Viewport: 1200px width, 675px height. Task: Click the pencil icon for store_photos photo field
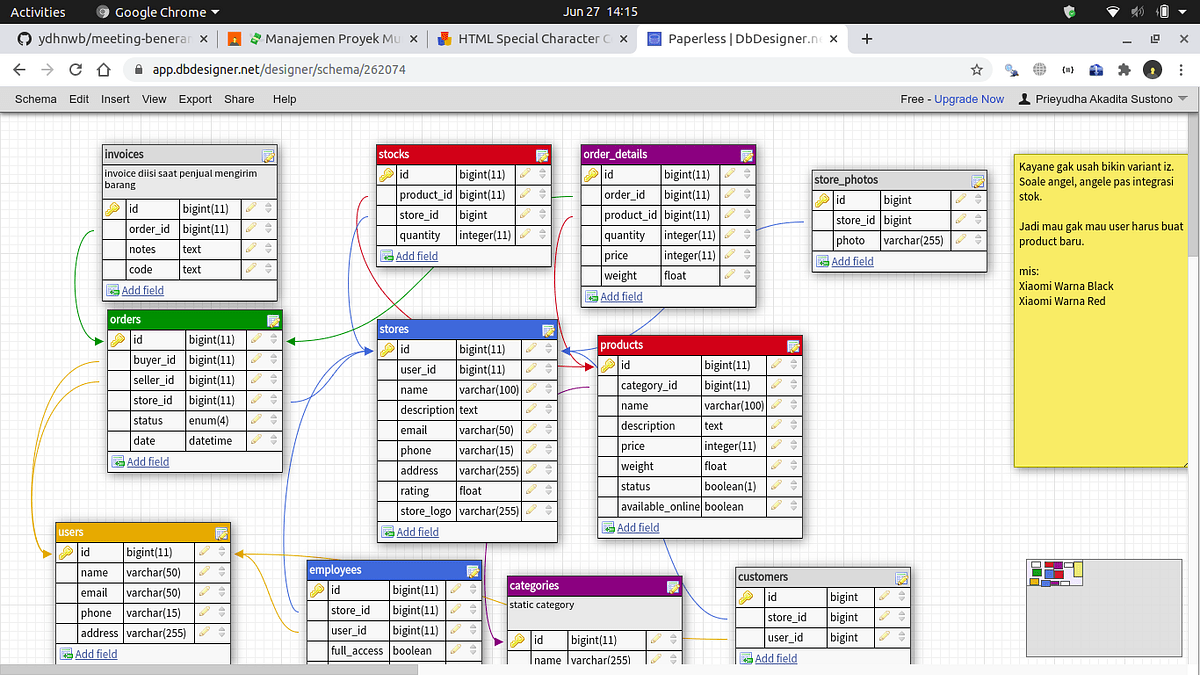(x=961, y=241)
